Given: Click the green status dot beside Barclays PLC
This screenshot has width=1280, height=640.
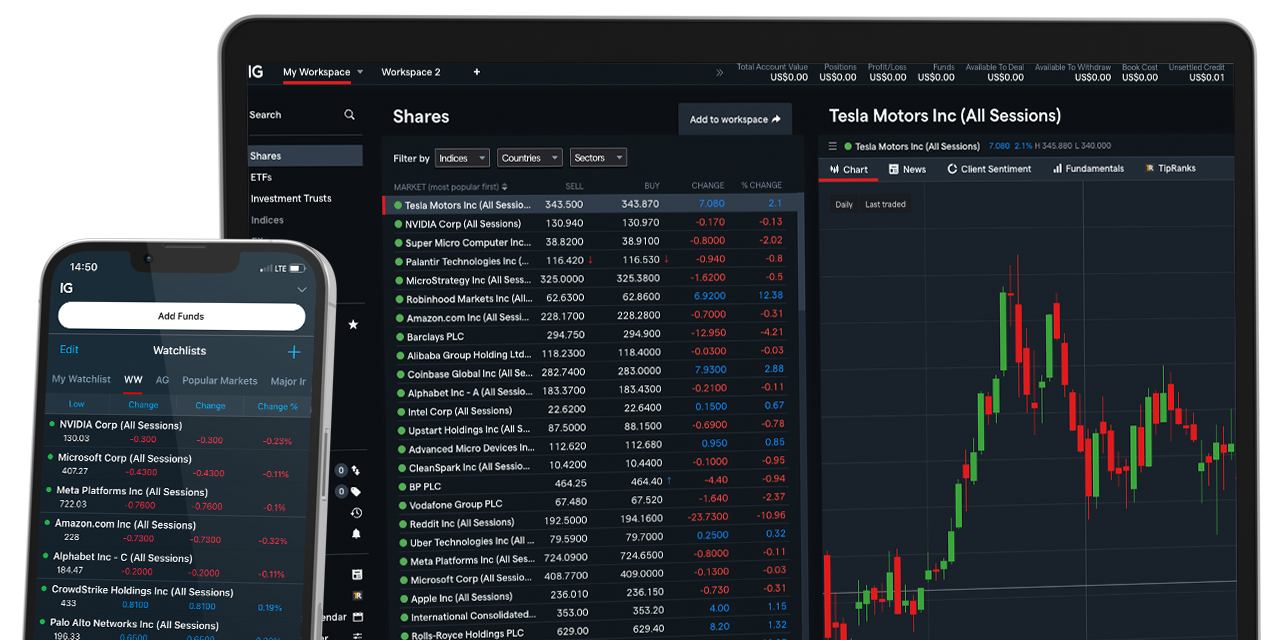Looking at the screenshot, I should pyautogui.click(x=399, y=336).
